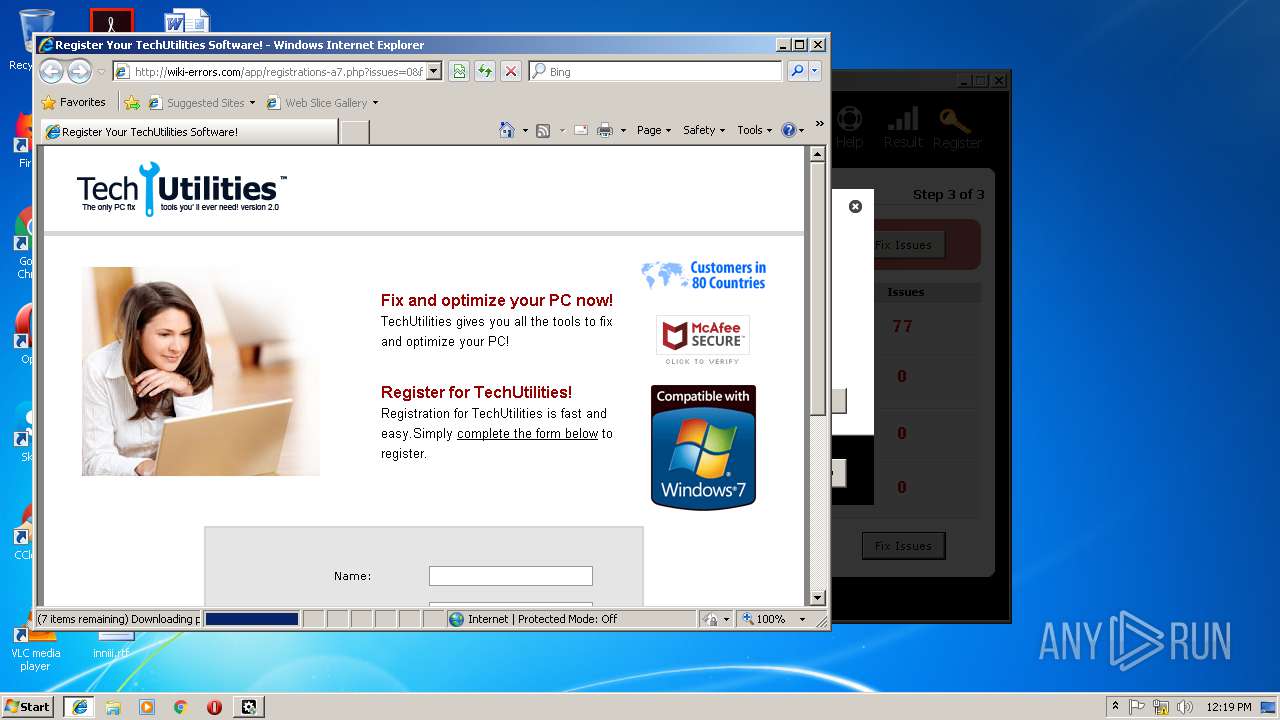Click Compatible with Windows 7 badge
The image size is (1280, 720).
[703, 447]
